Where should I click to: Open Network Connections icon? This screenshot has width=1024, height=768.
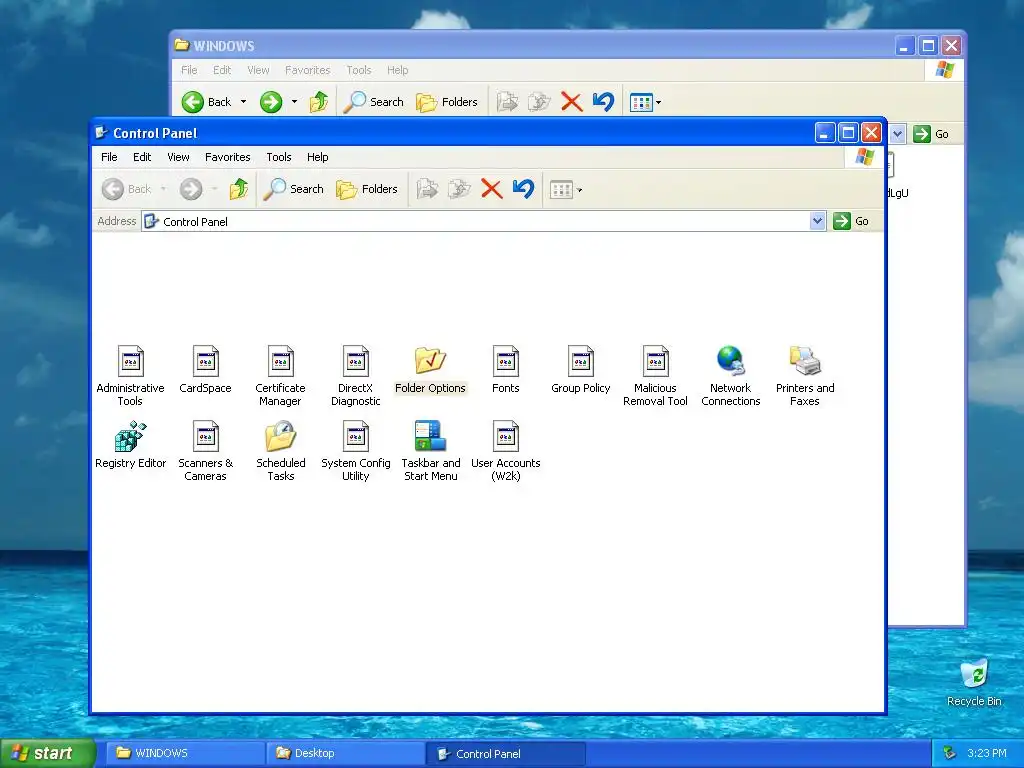point(730,376)
